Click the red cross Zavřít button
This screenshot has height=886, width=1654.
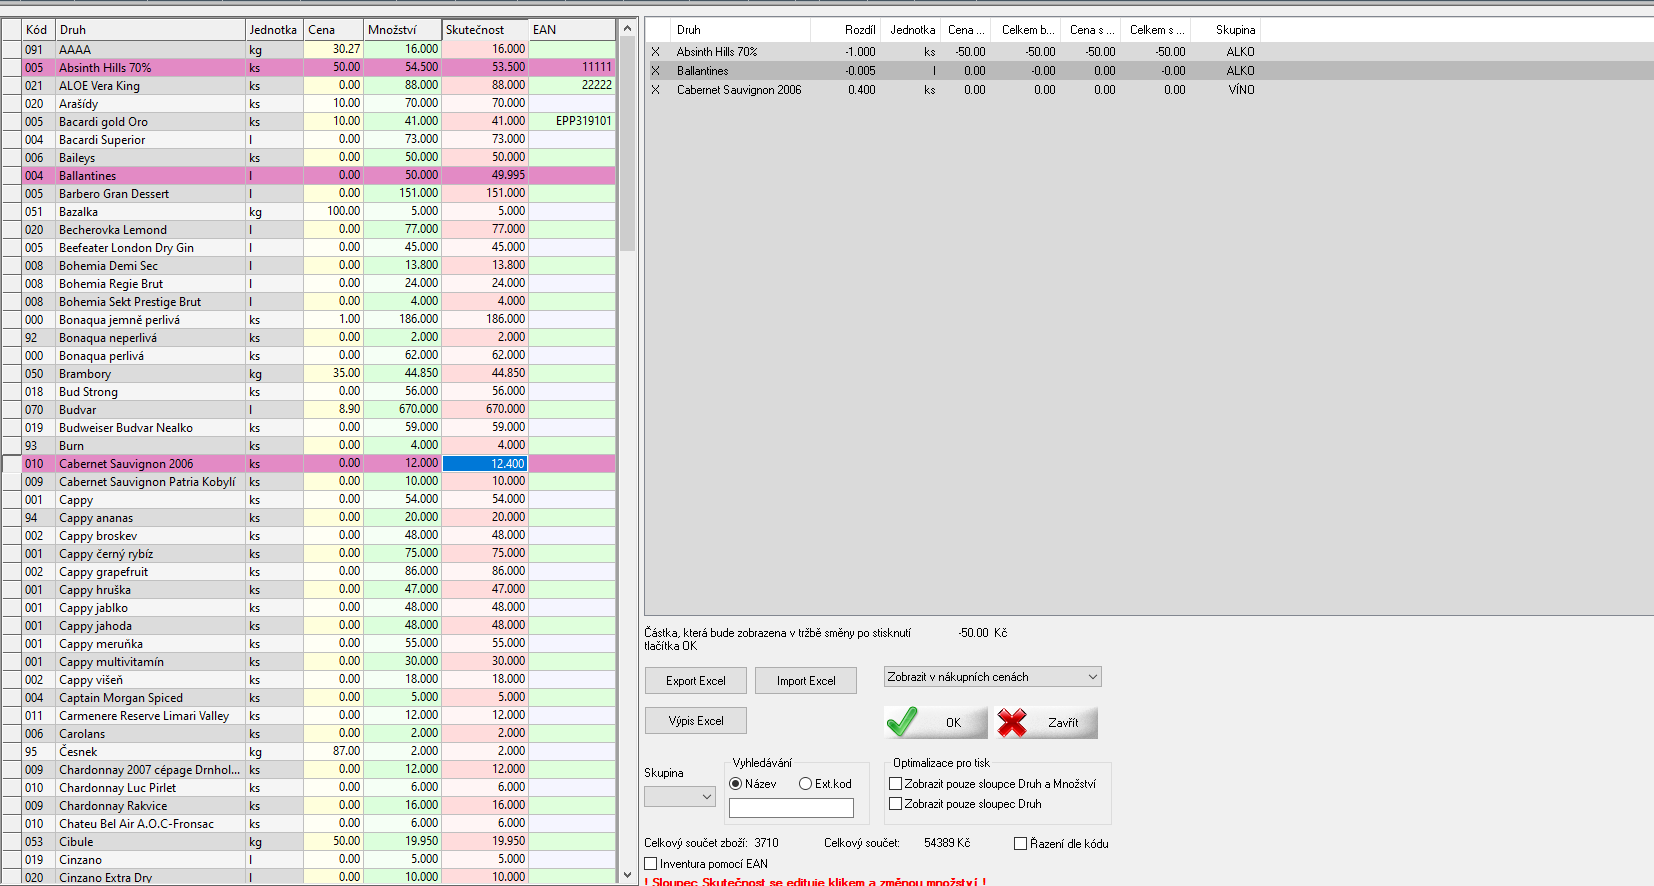[1047, 722]
